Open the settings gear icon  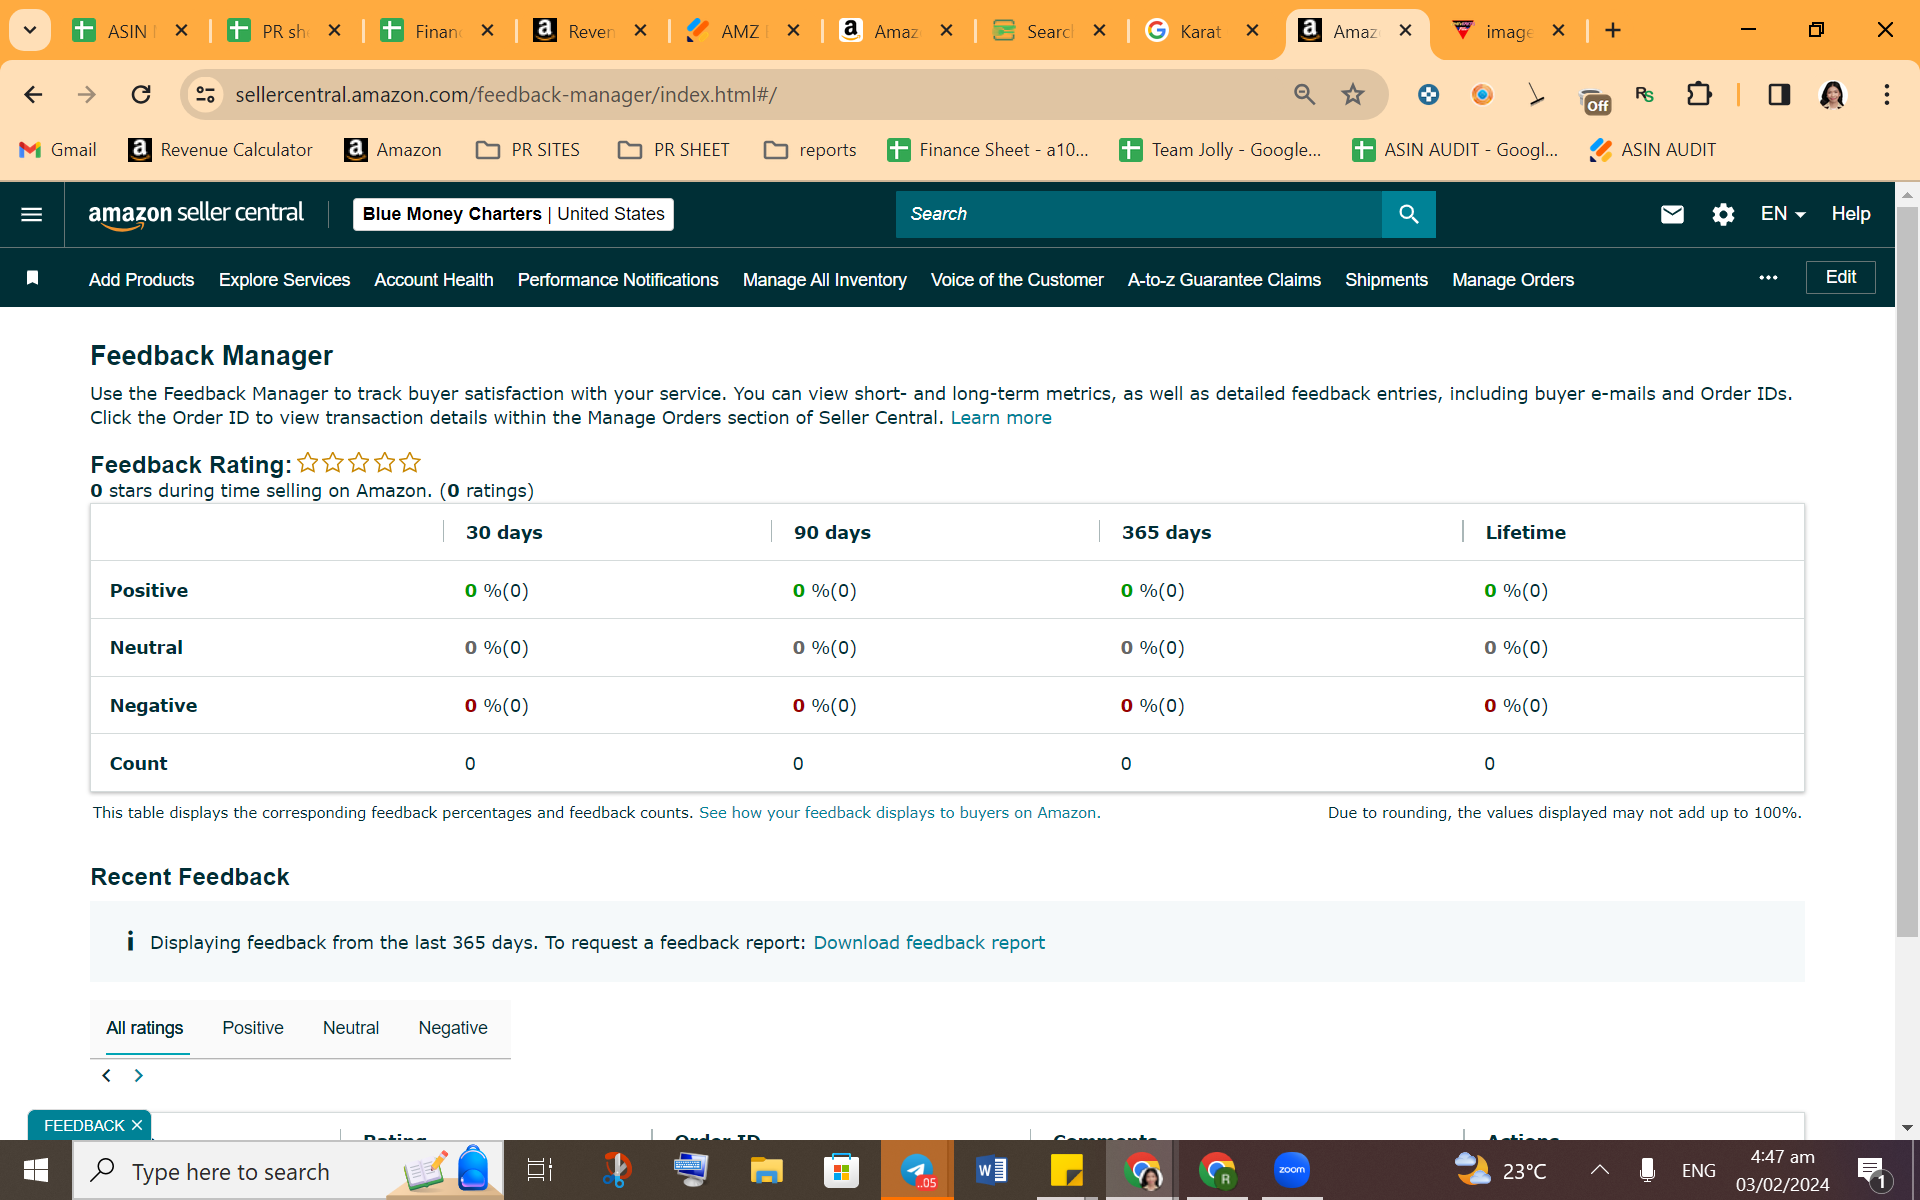coord(1723,214)
